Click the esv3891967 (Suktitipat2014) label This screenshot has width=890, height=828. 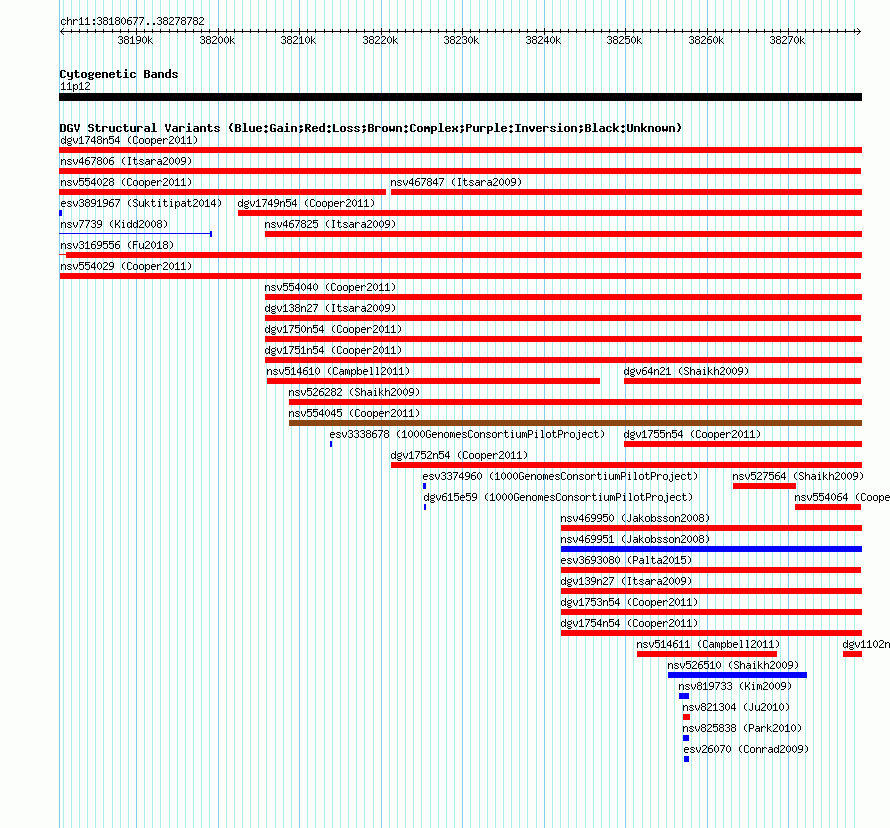click(141, 203)
